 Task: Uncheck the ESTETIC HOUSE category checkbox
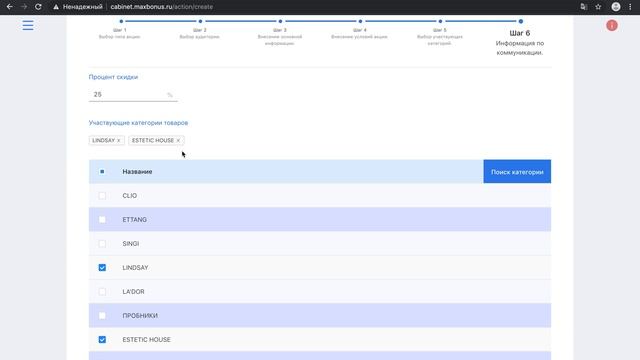(x=102, y=340)
